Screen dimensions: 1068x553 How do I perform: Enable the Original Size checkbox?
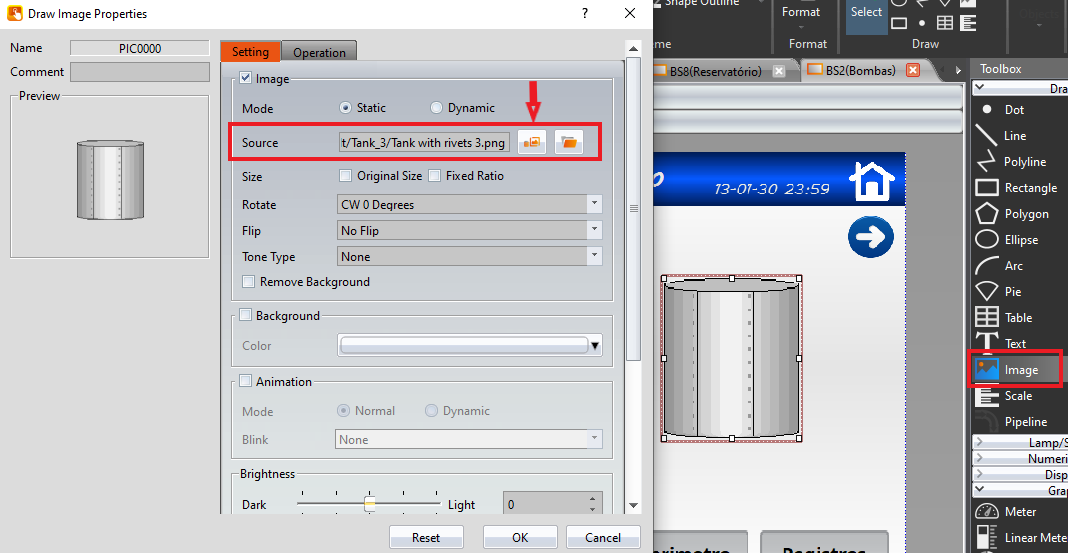click(x=346, y=176)
